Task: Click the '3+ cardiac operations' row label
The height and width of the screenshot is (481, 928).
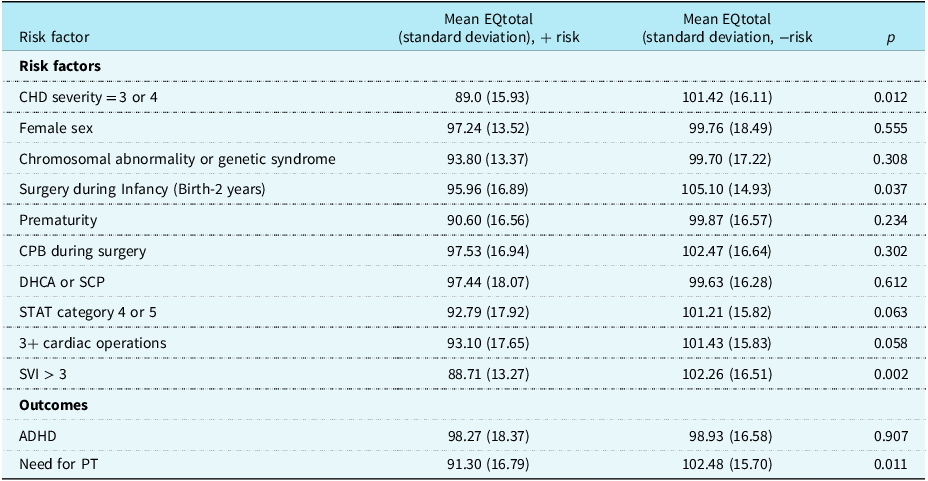Action: 92,343
